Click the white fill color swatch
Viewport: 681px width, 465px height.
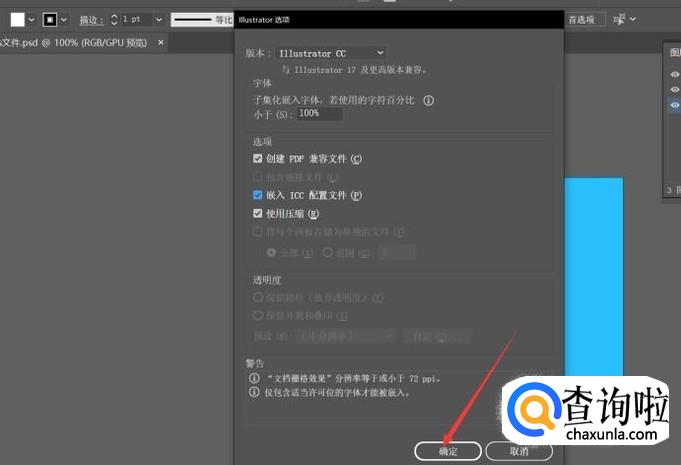tap(18, 20)
